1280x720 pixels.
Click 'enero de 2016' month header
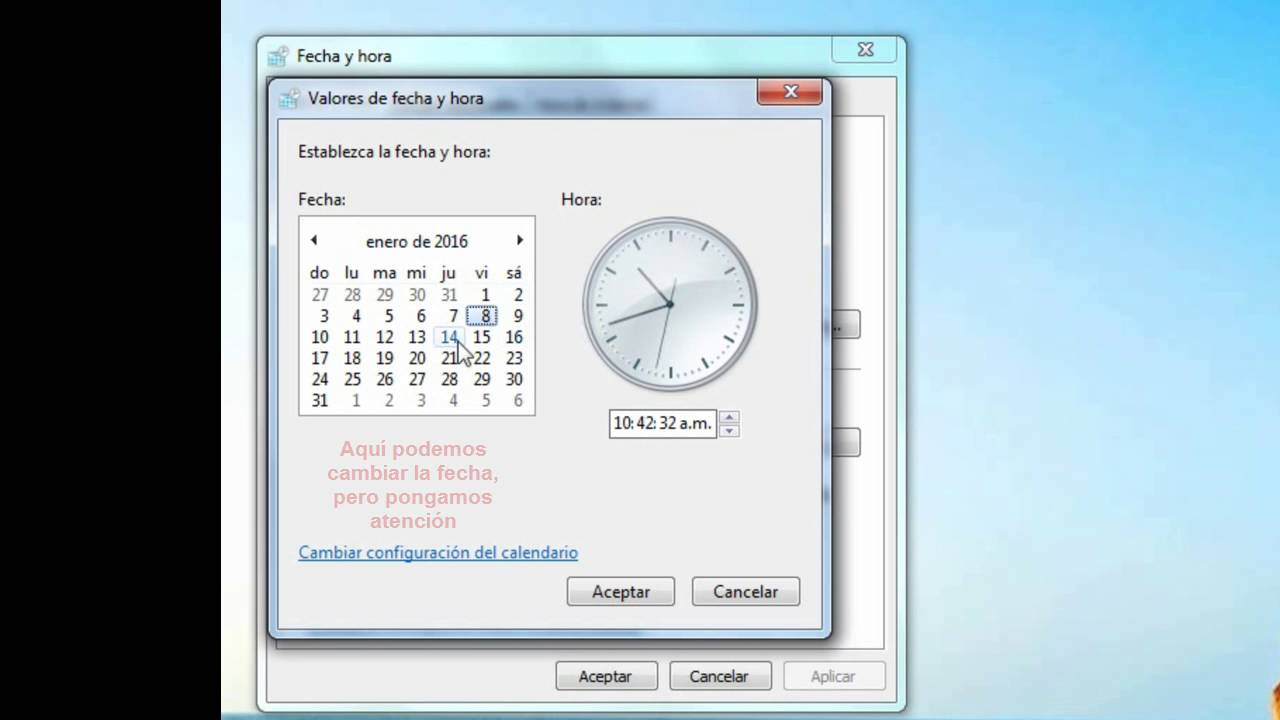click(x=417, y=241)
